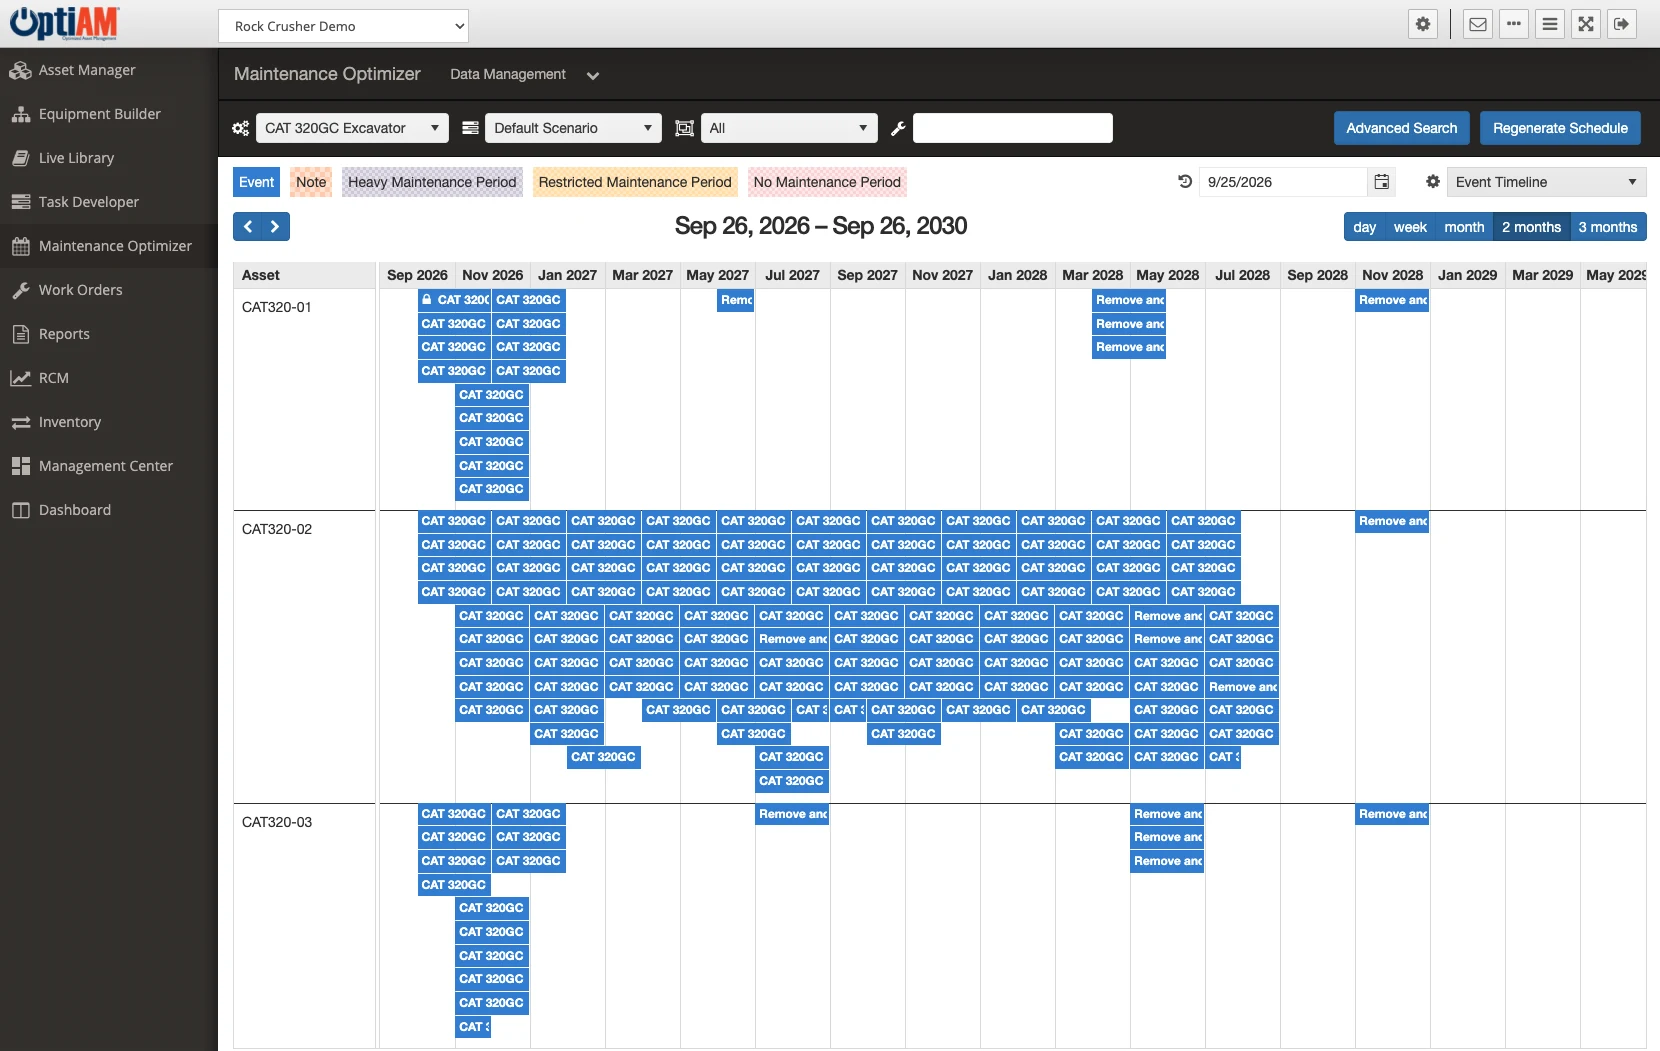Switch to day view
This screenshot has height=1051, width=1660.
pos(1364,227)
